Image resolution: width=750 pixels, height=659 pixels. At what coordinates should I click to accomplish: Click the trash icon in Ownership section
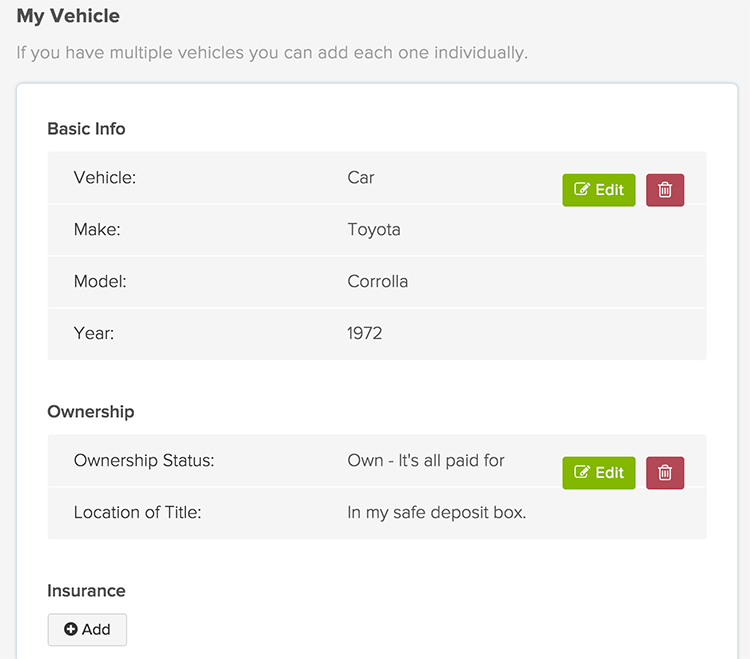coord(665,473)
